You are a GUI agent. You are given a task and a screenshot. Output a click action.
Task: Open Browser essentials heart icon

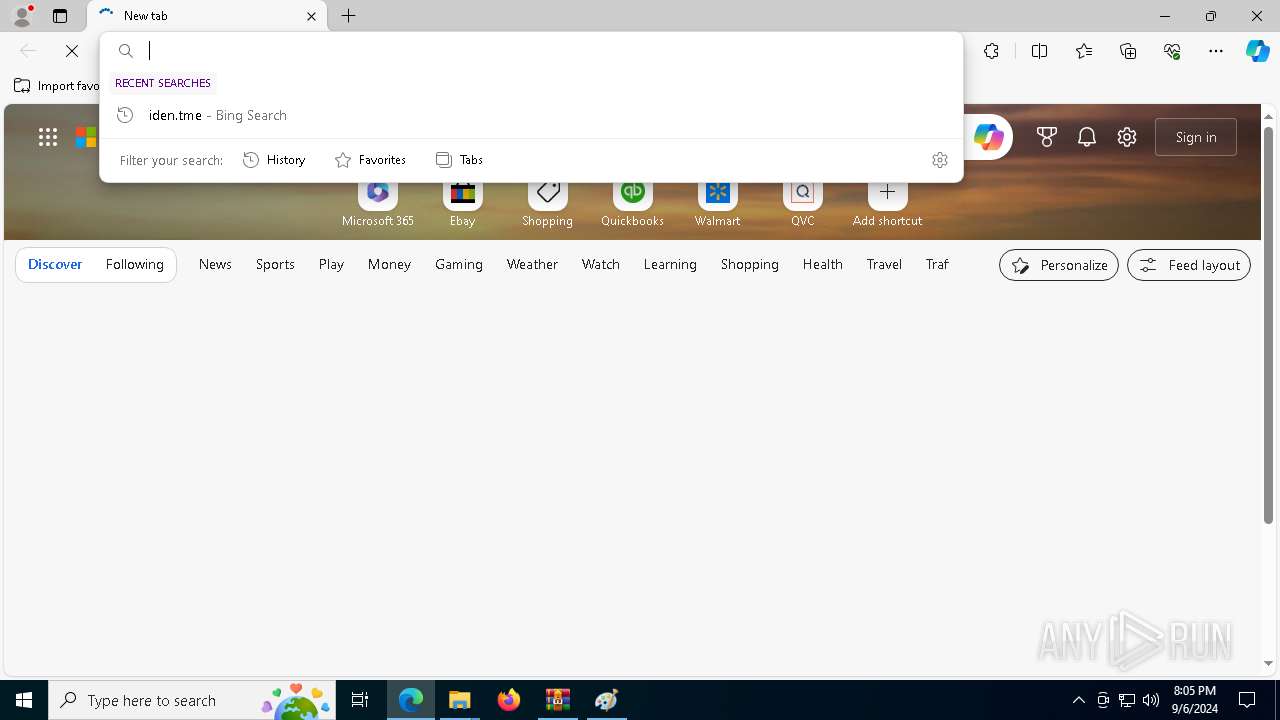point(1172,51)
